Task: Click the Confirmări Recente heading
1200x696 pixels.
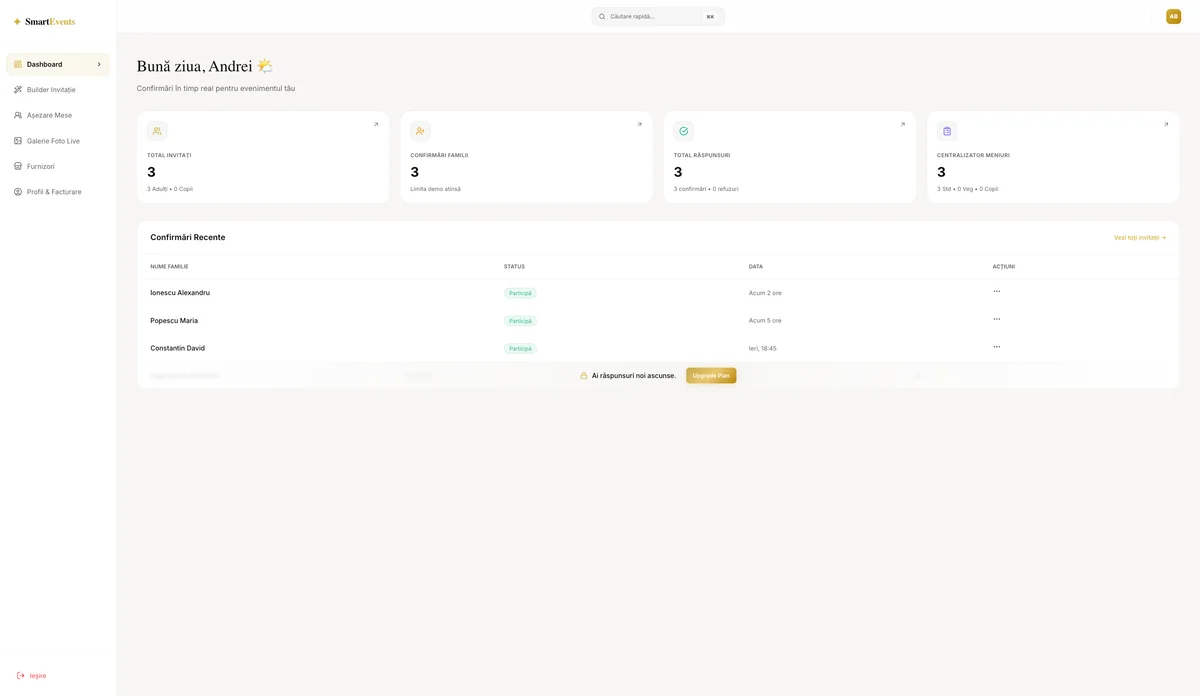Action: (x=188, y=238)
